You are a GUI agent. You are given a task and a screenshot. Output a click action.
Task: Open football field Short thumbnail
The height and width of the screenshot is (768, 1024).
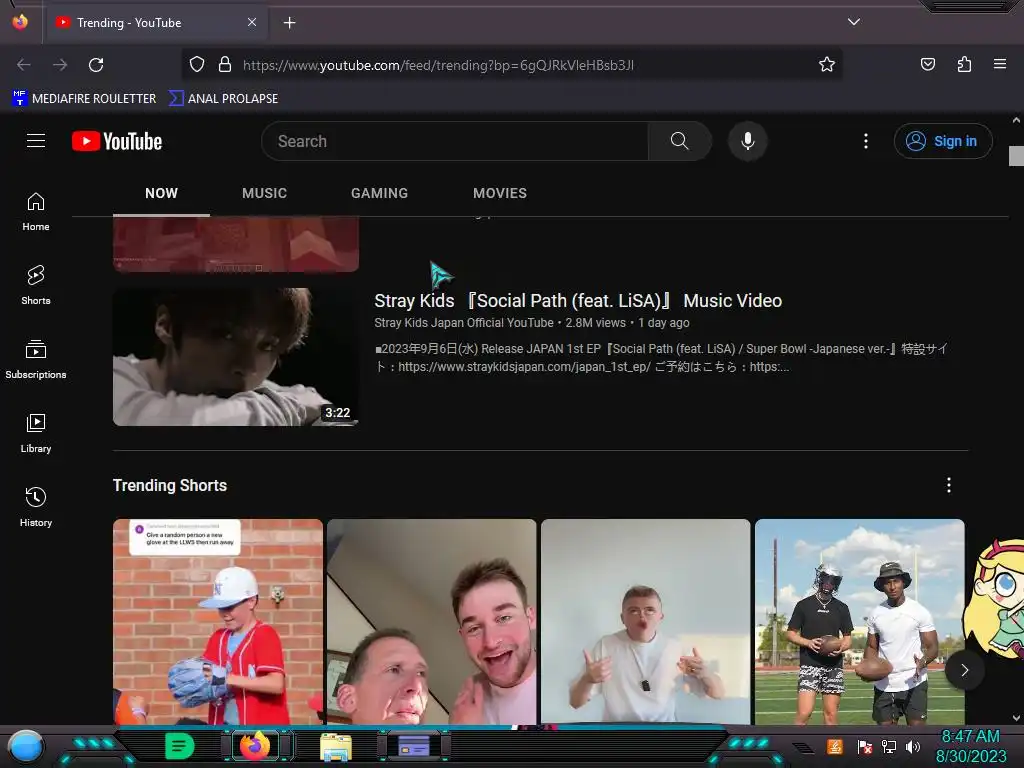(859, 622)
